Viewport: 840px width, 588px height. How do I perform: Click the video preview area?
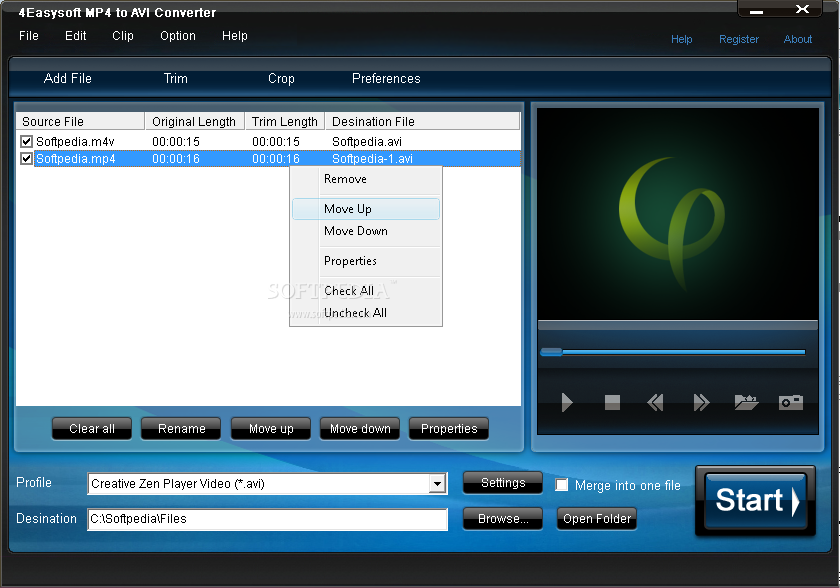click(678, 214)
